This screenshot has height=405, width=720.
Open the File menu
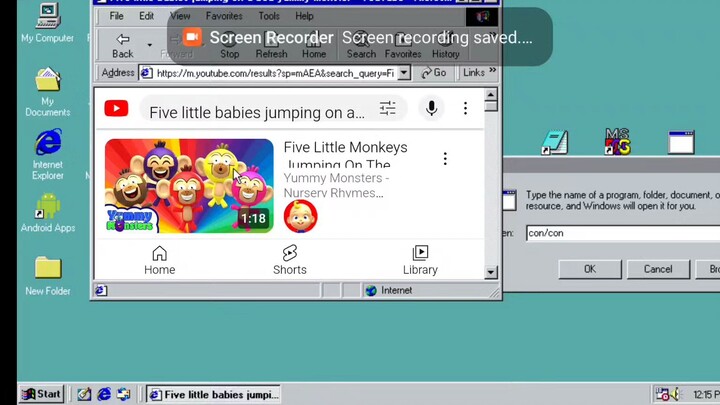point(116,16)
